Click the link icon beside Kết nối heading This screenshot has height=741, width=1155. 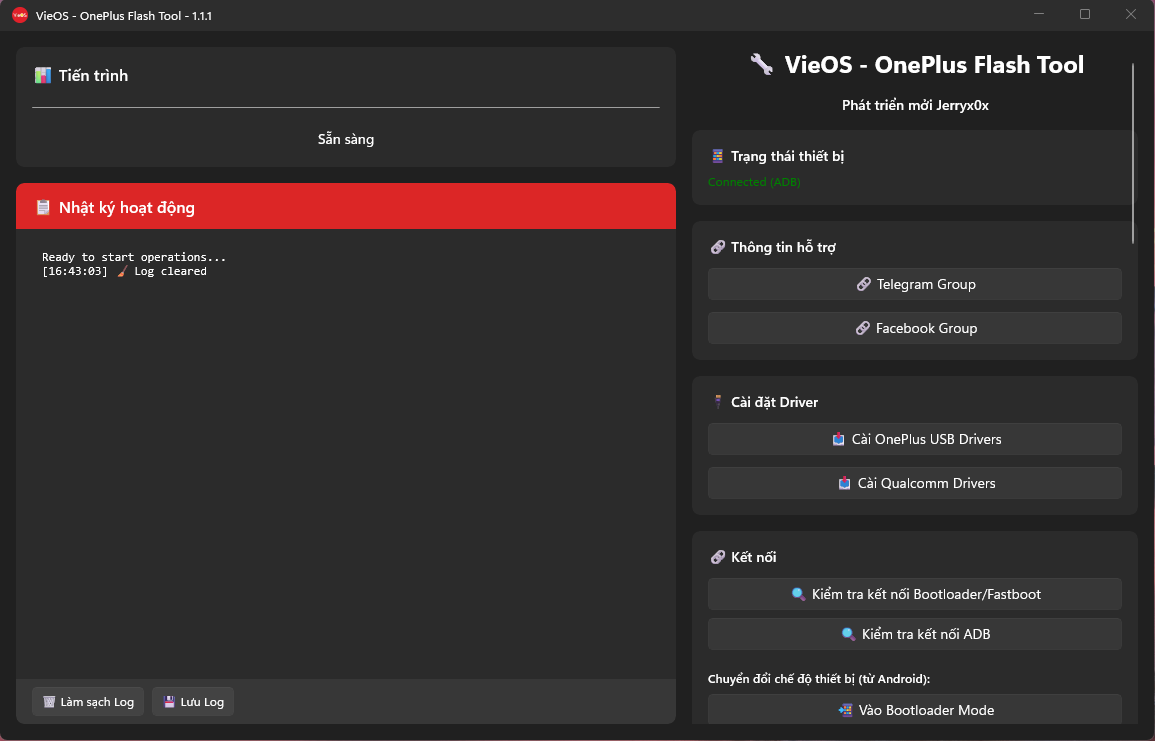click(717, 557)
